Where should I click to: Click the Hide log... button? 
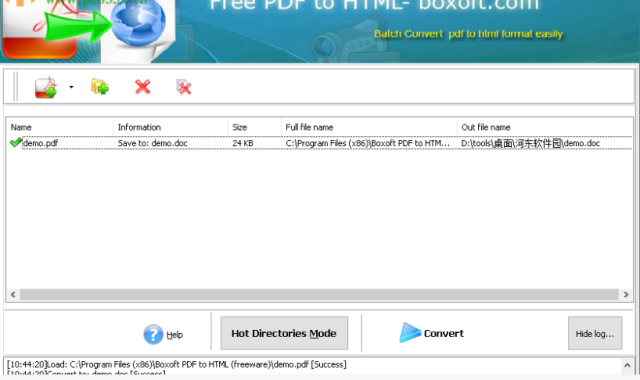pyautogui.click(x=595, y=333)
